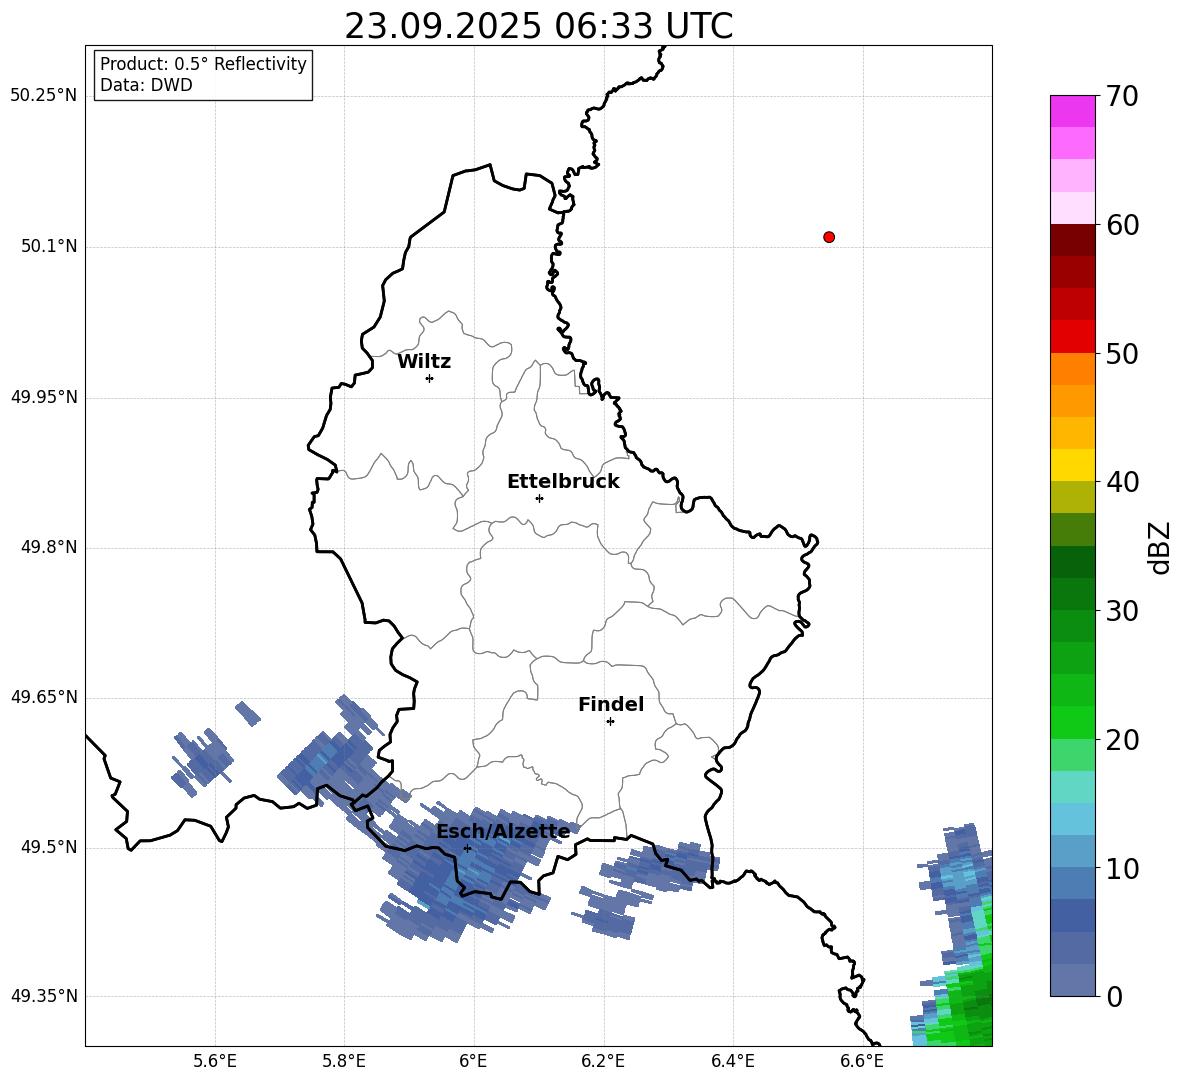The width and height of the screenshot is (1184, 1081).
Task: Click the 'Wiltz' city label
Action: (x=424, y=362)
